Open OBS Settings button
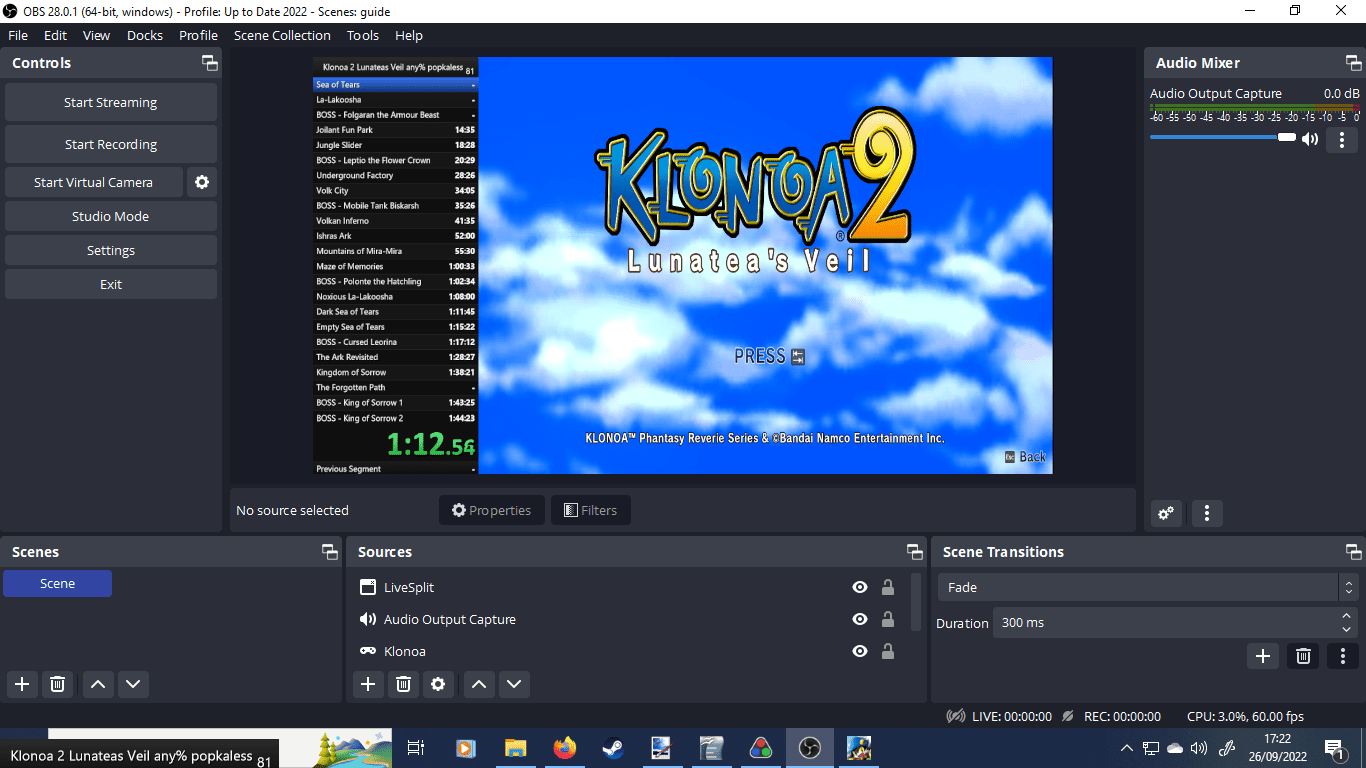Viewport: 1366px width, 768px height. [111, 250]
